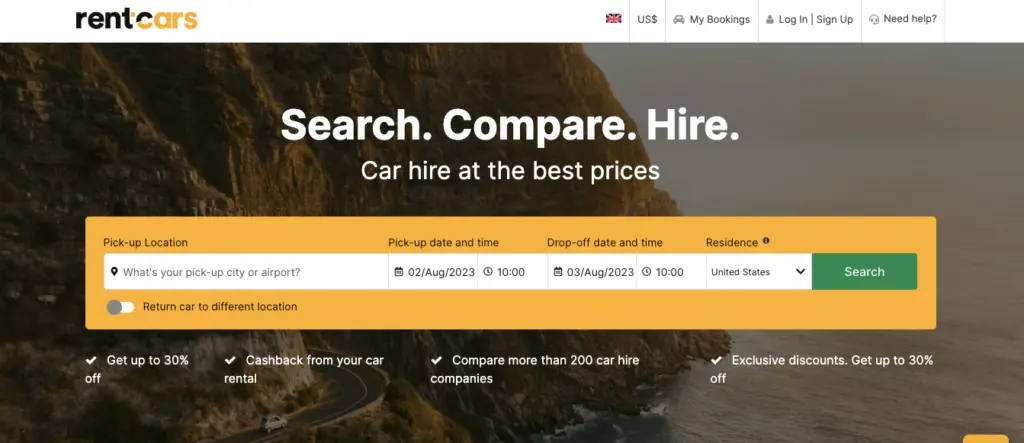Click the clock icon in drop-off time

tap(647, 272)
